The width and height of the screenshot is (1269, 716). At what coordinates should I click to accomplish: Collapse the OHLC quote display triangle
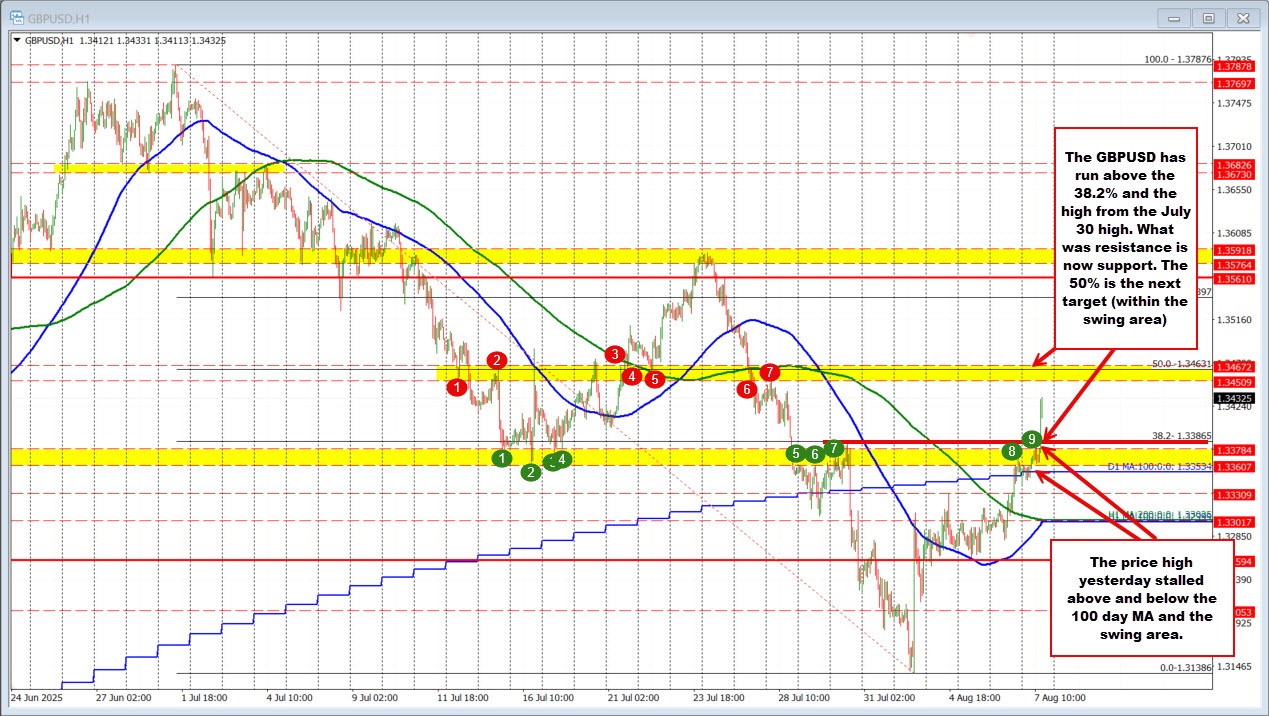click(x=17, y=40)
